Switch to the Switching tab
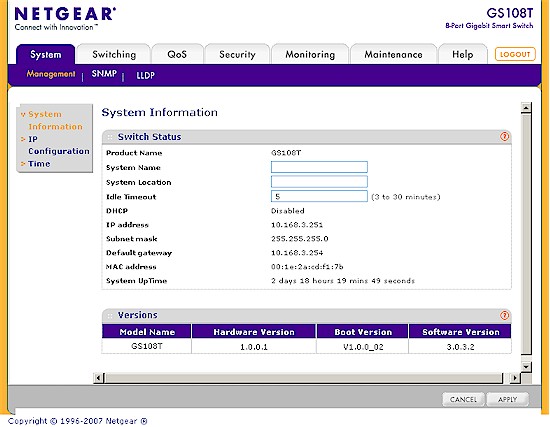 [114, 54]
